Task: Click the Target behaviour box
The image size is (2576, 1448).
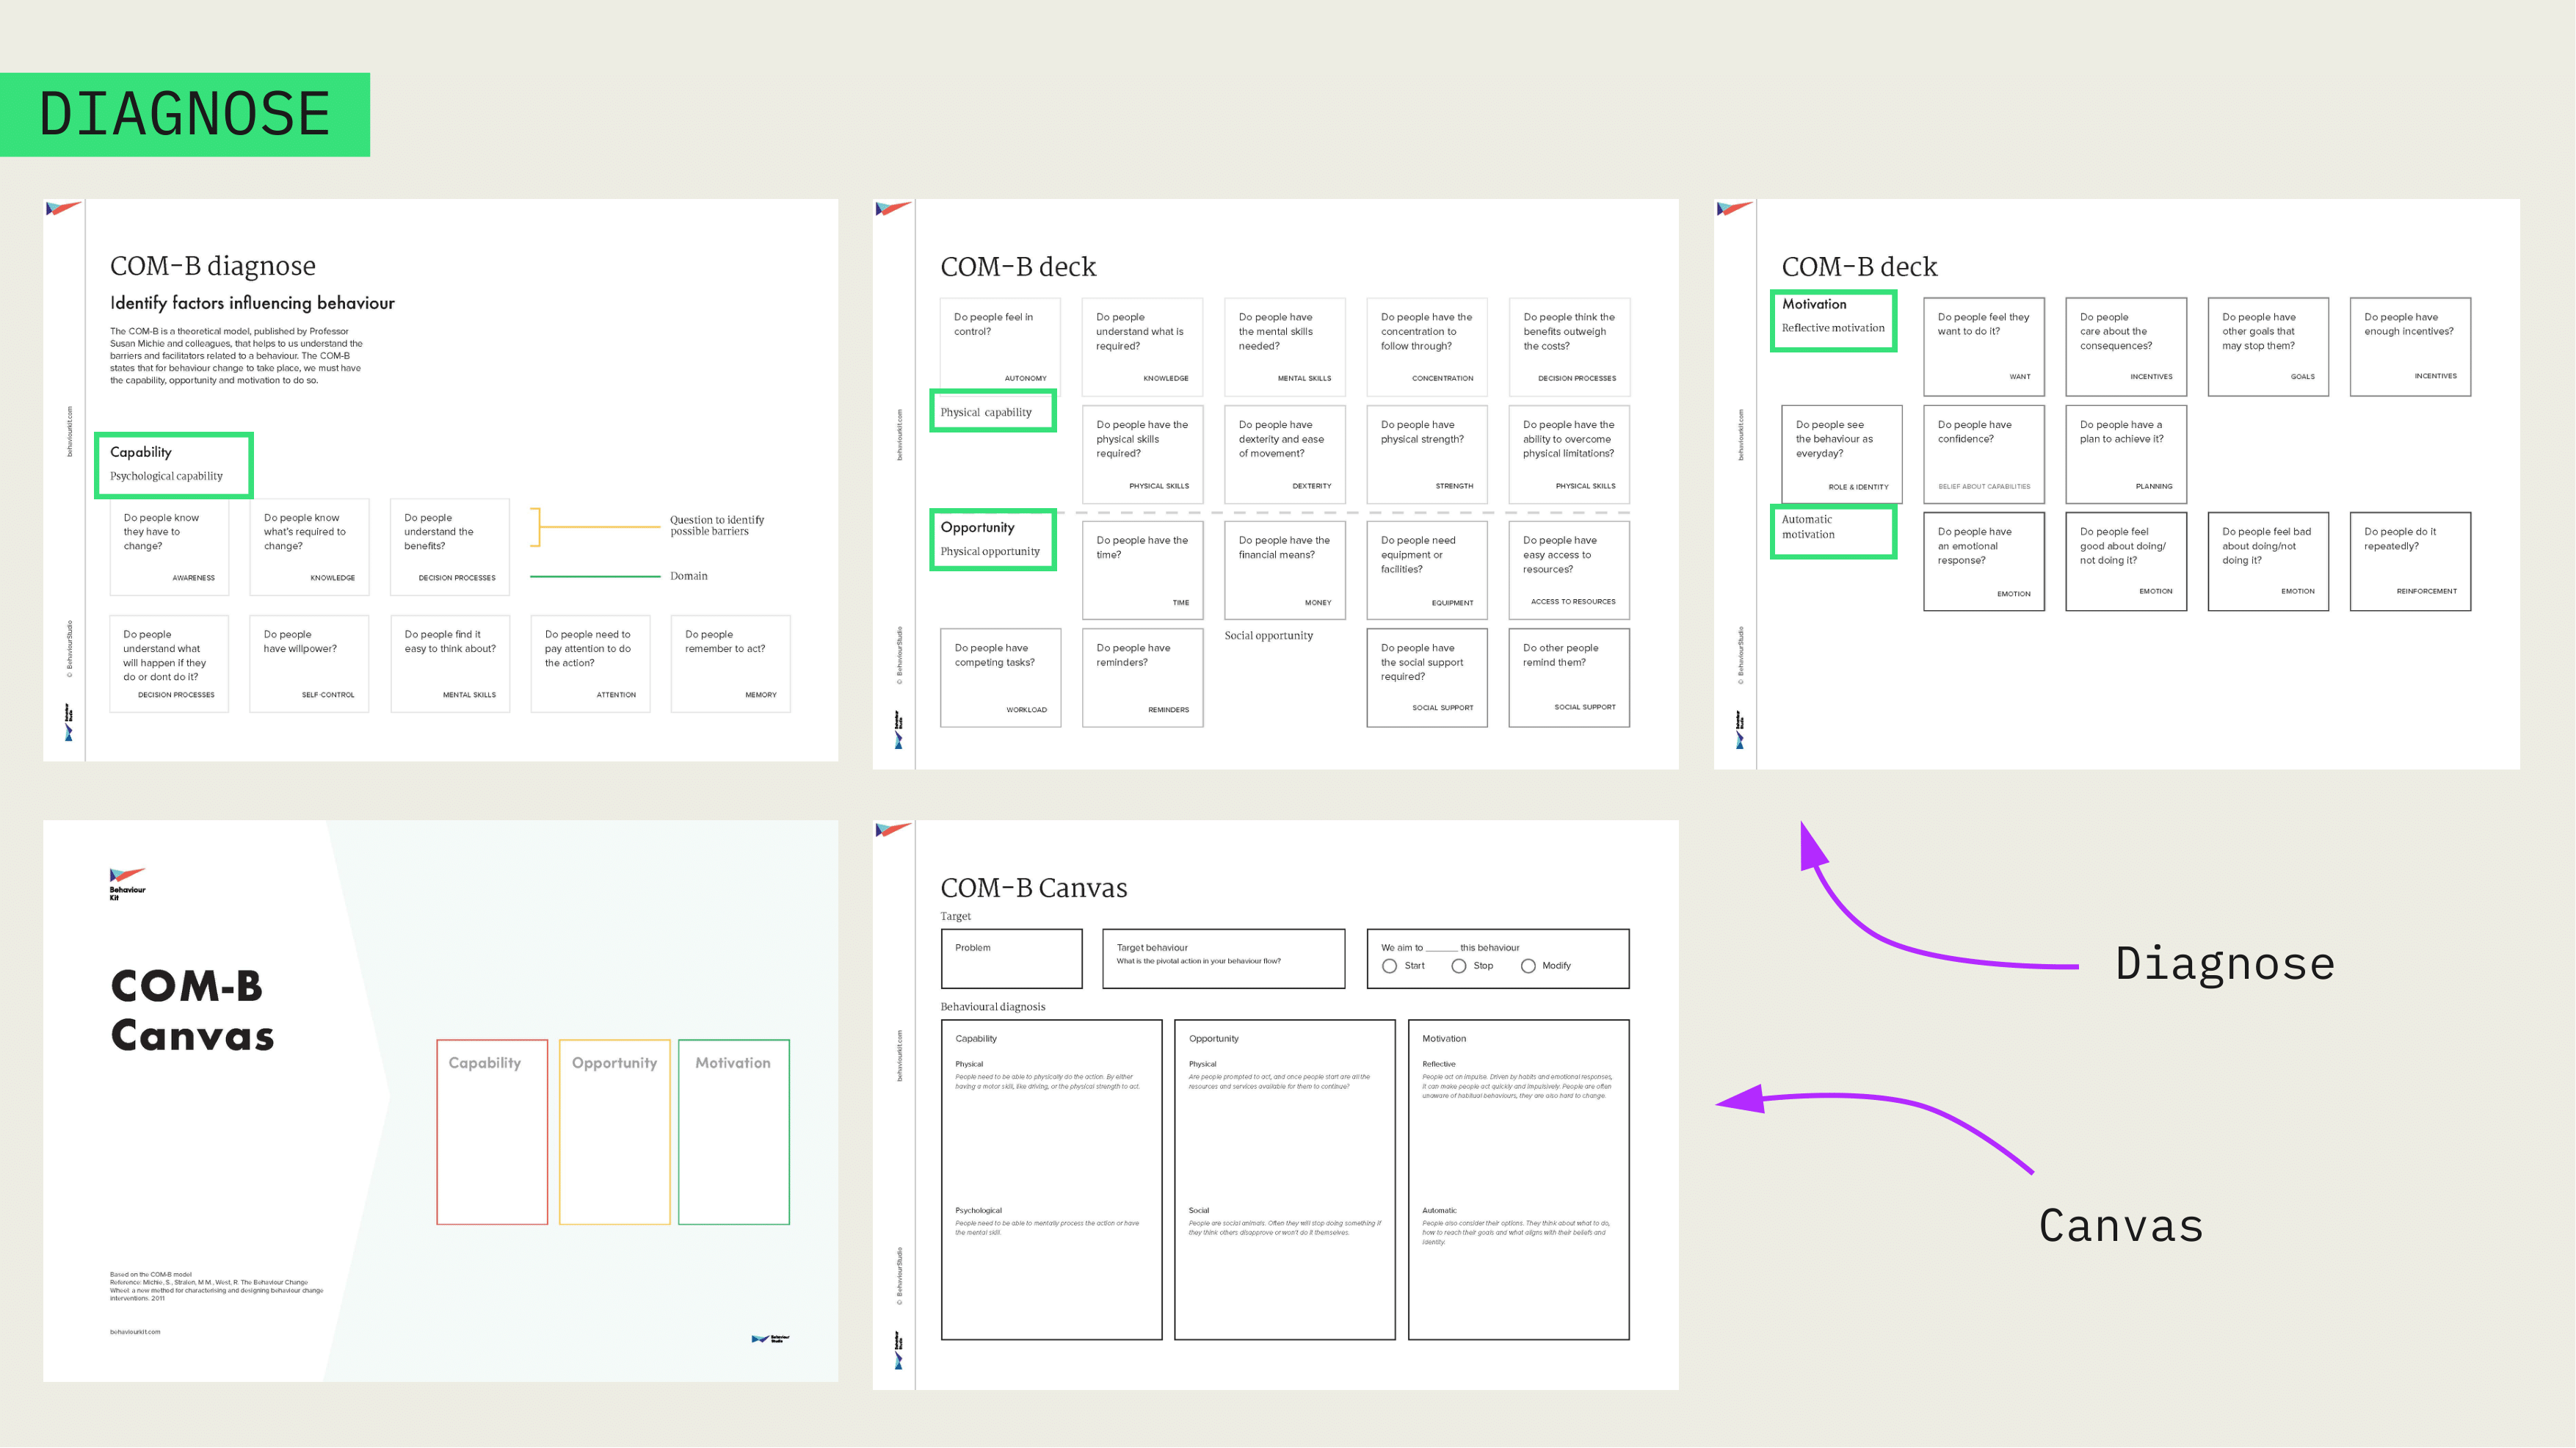Action: 1223,959
